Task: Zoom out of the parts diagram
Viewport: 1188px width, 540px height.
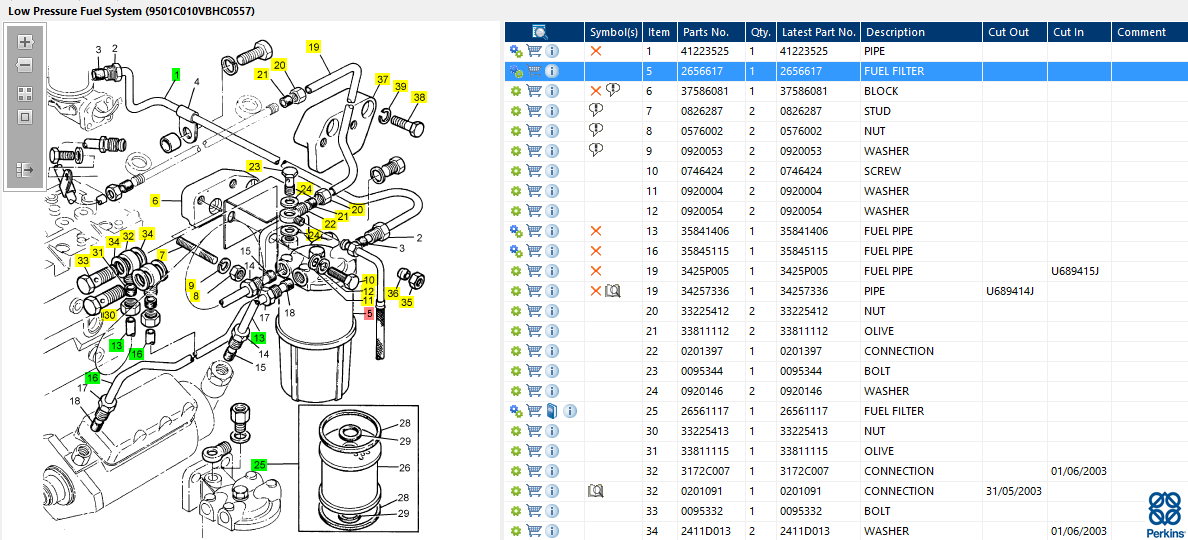Action: pyautogui.click(x=26, y=65)
